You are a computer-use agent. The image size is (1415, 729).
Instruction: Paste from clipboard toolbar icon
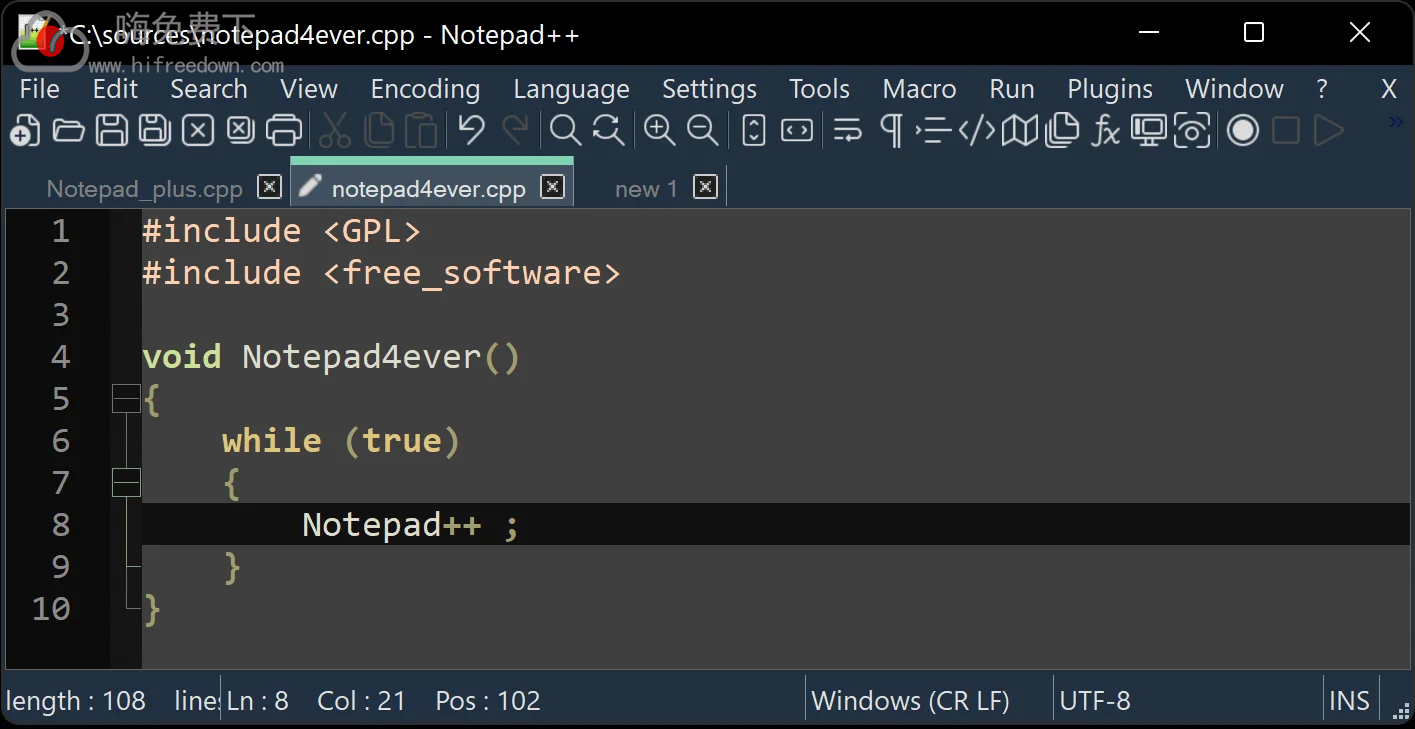tap(421, 130)
